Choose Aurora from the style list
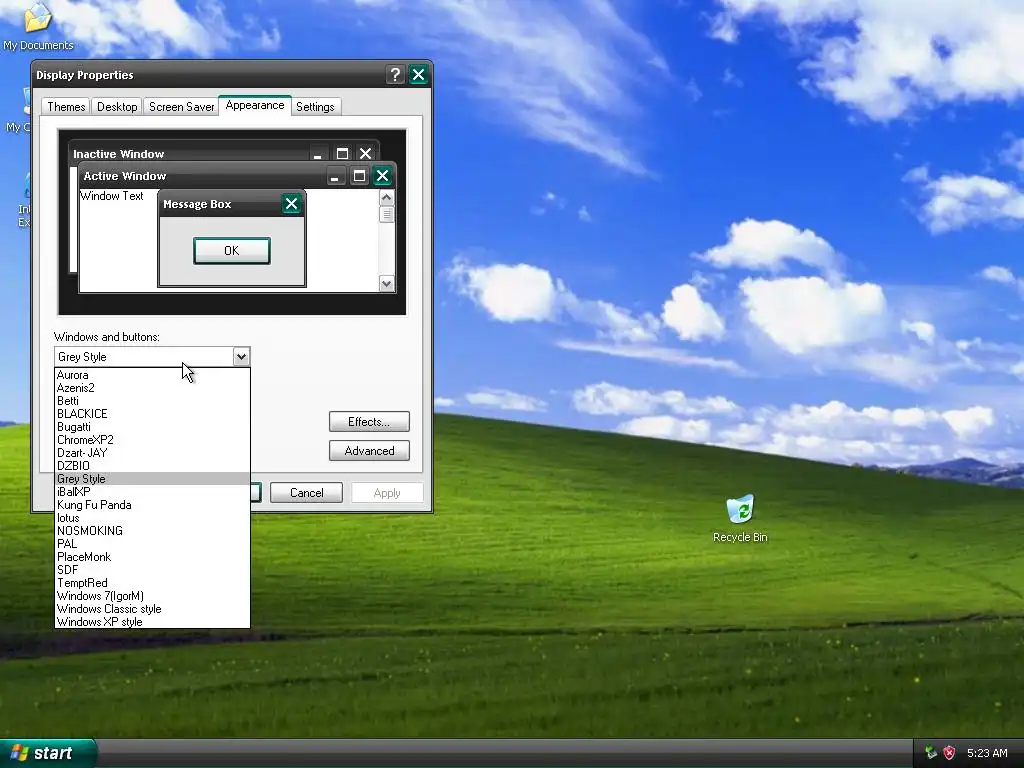Viewport: 1024px width, 768px height. point(152,375)
